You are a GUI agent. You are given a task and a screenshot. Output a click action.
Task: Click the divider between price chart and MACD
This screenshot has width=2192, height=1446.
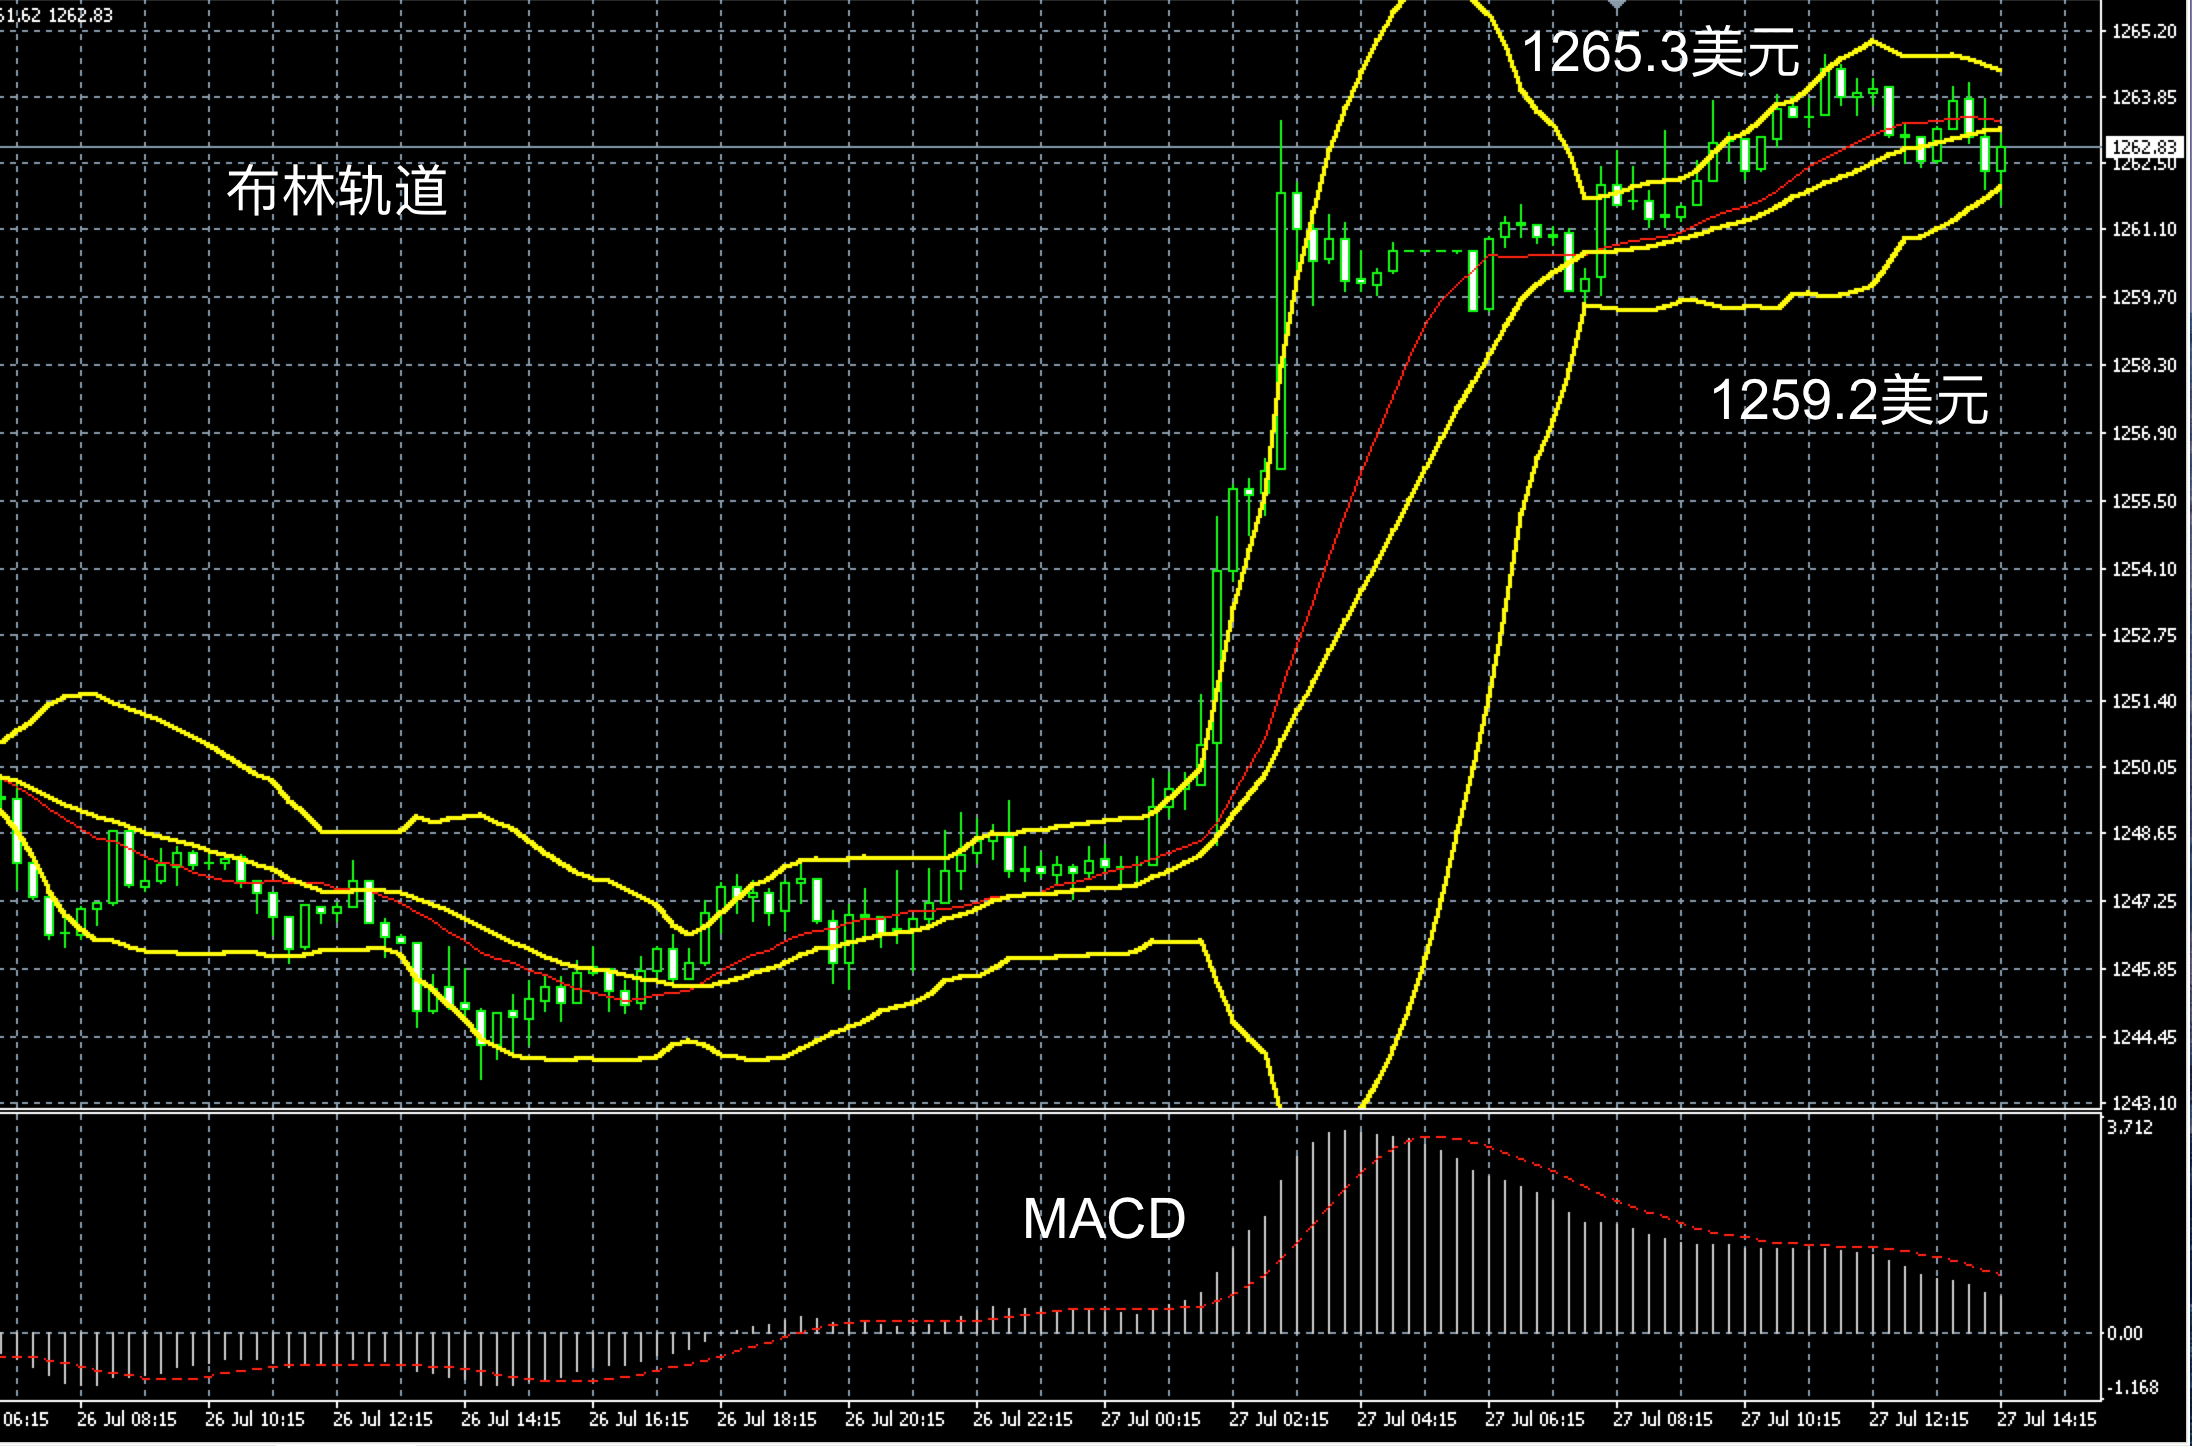point(1000,1111)
